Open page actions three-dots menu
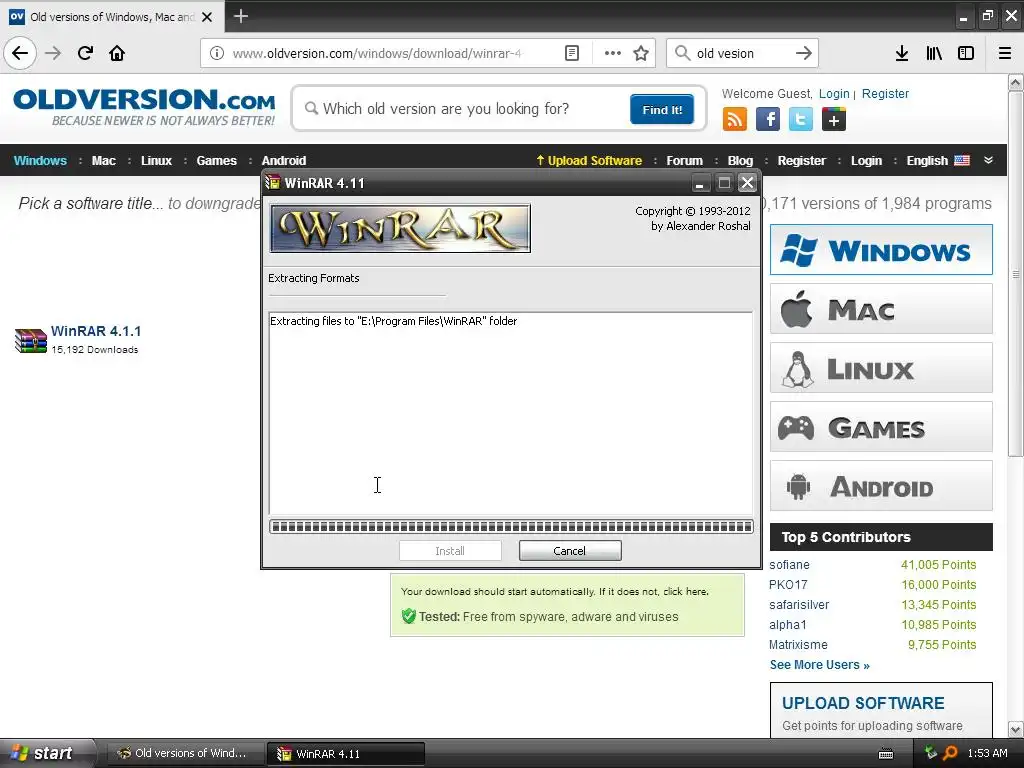 612,53
